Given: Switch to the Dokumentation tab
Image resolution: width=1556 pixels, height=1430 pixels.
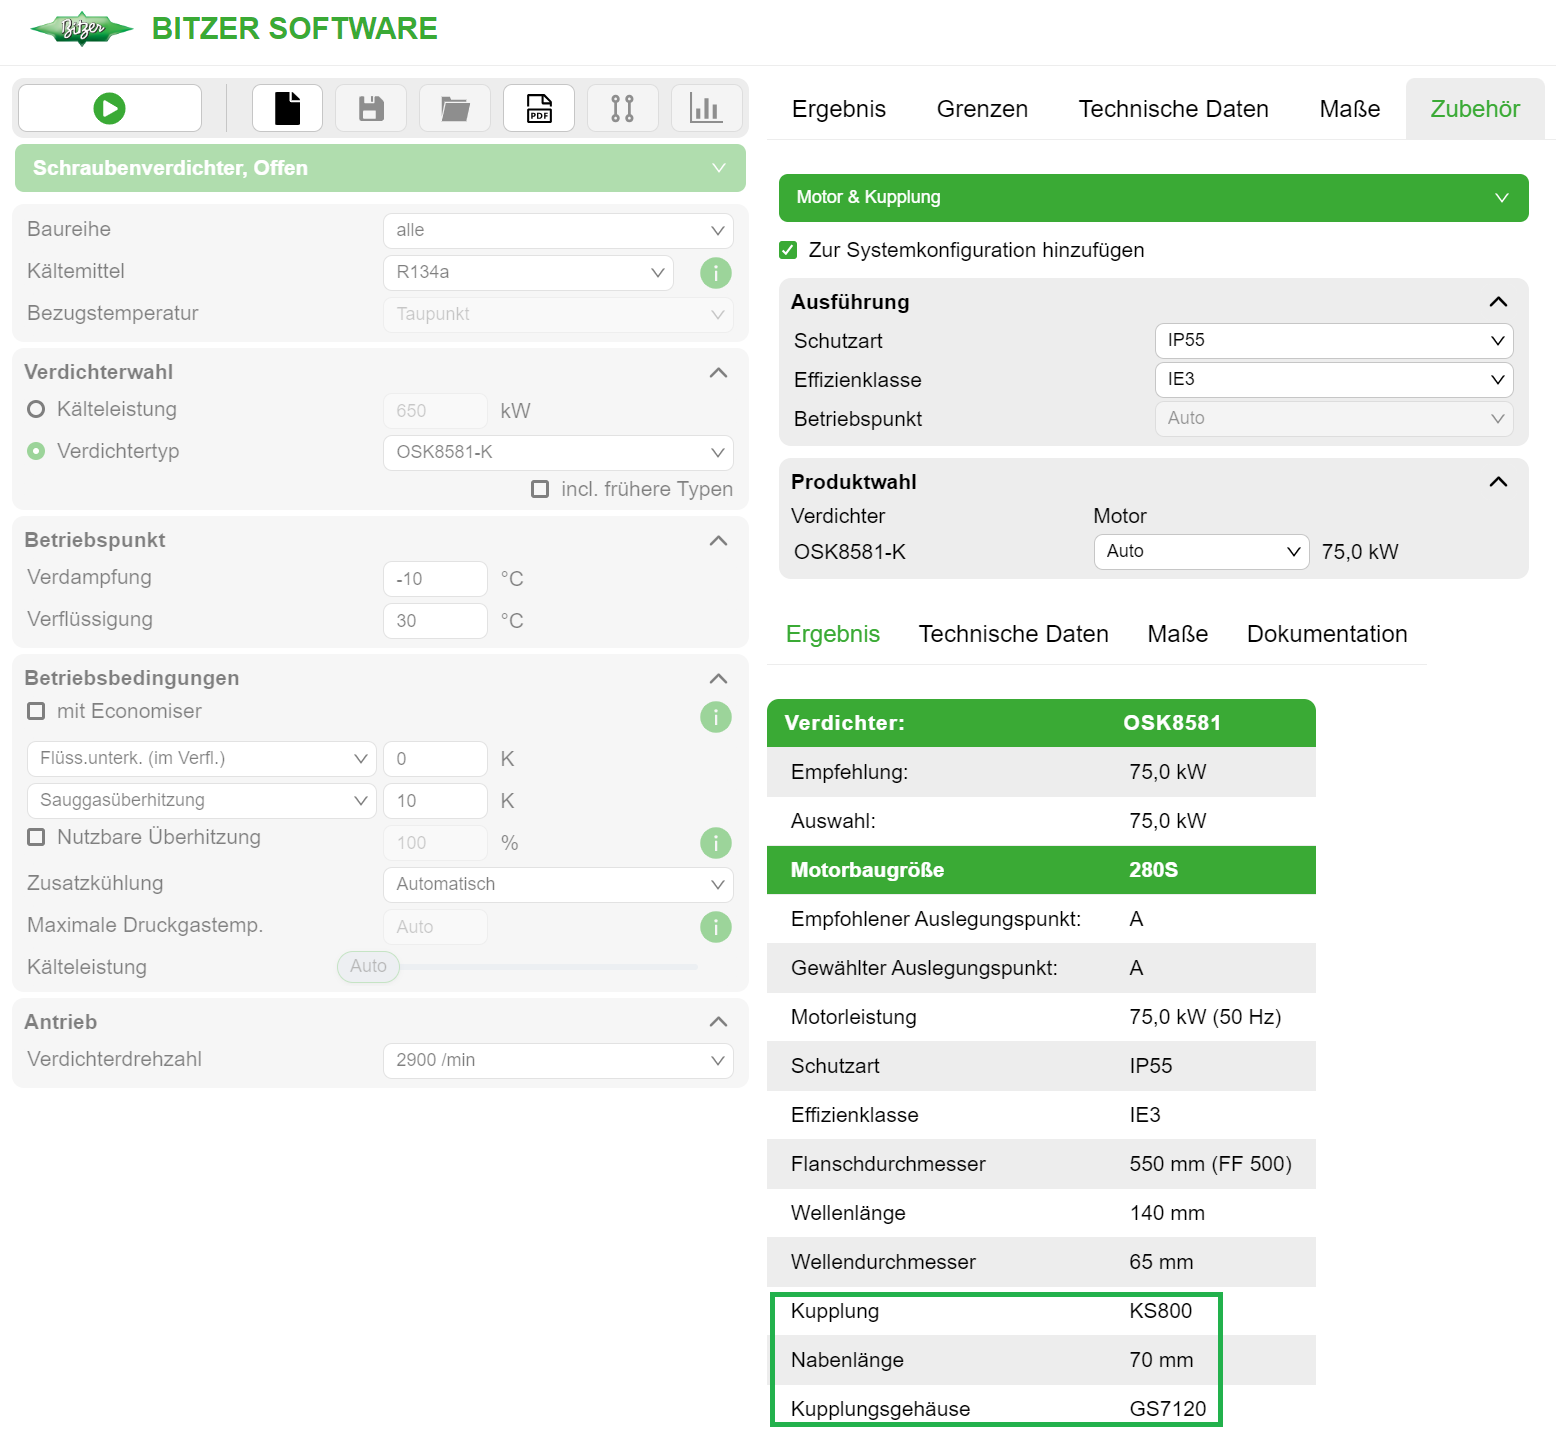Looking at the screenshot, I should (1326, 633).
